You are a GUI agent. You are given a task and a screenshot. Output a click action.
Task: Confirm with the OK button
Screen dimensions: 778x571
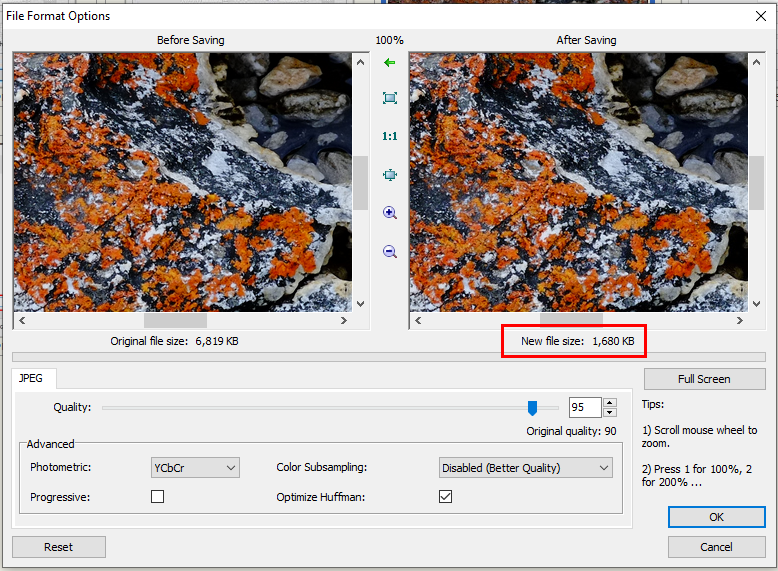[x=716, y=517]
